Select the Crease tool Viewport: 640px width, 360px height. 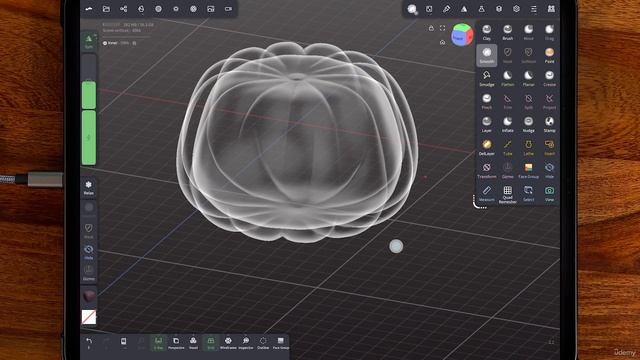549,78
